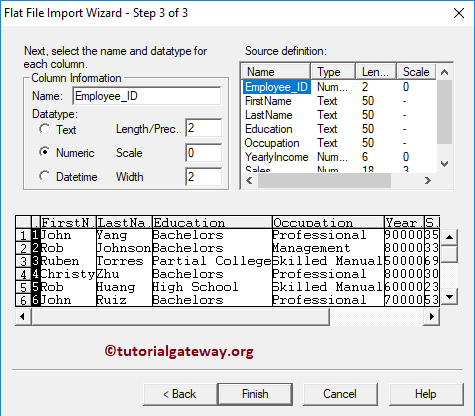This screenshot has width=475, height=416.
Task: Click the column Name input field
Action: [x=147, y=96]
